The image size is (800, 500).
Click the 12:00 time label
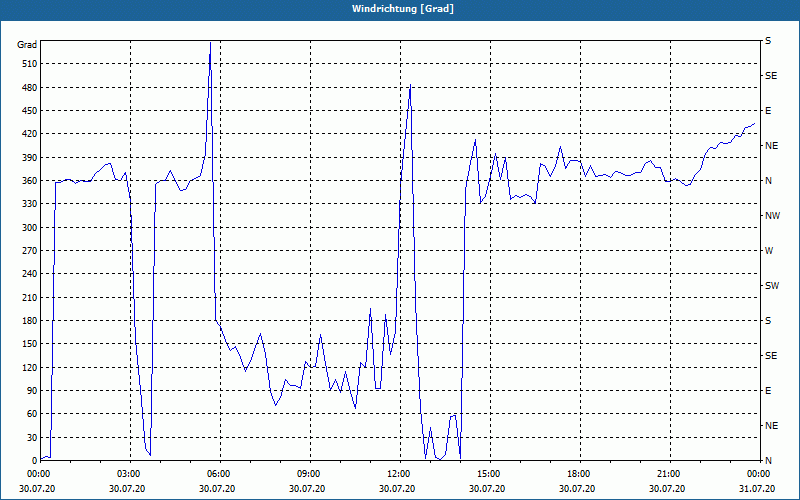401,474
